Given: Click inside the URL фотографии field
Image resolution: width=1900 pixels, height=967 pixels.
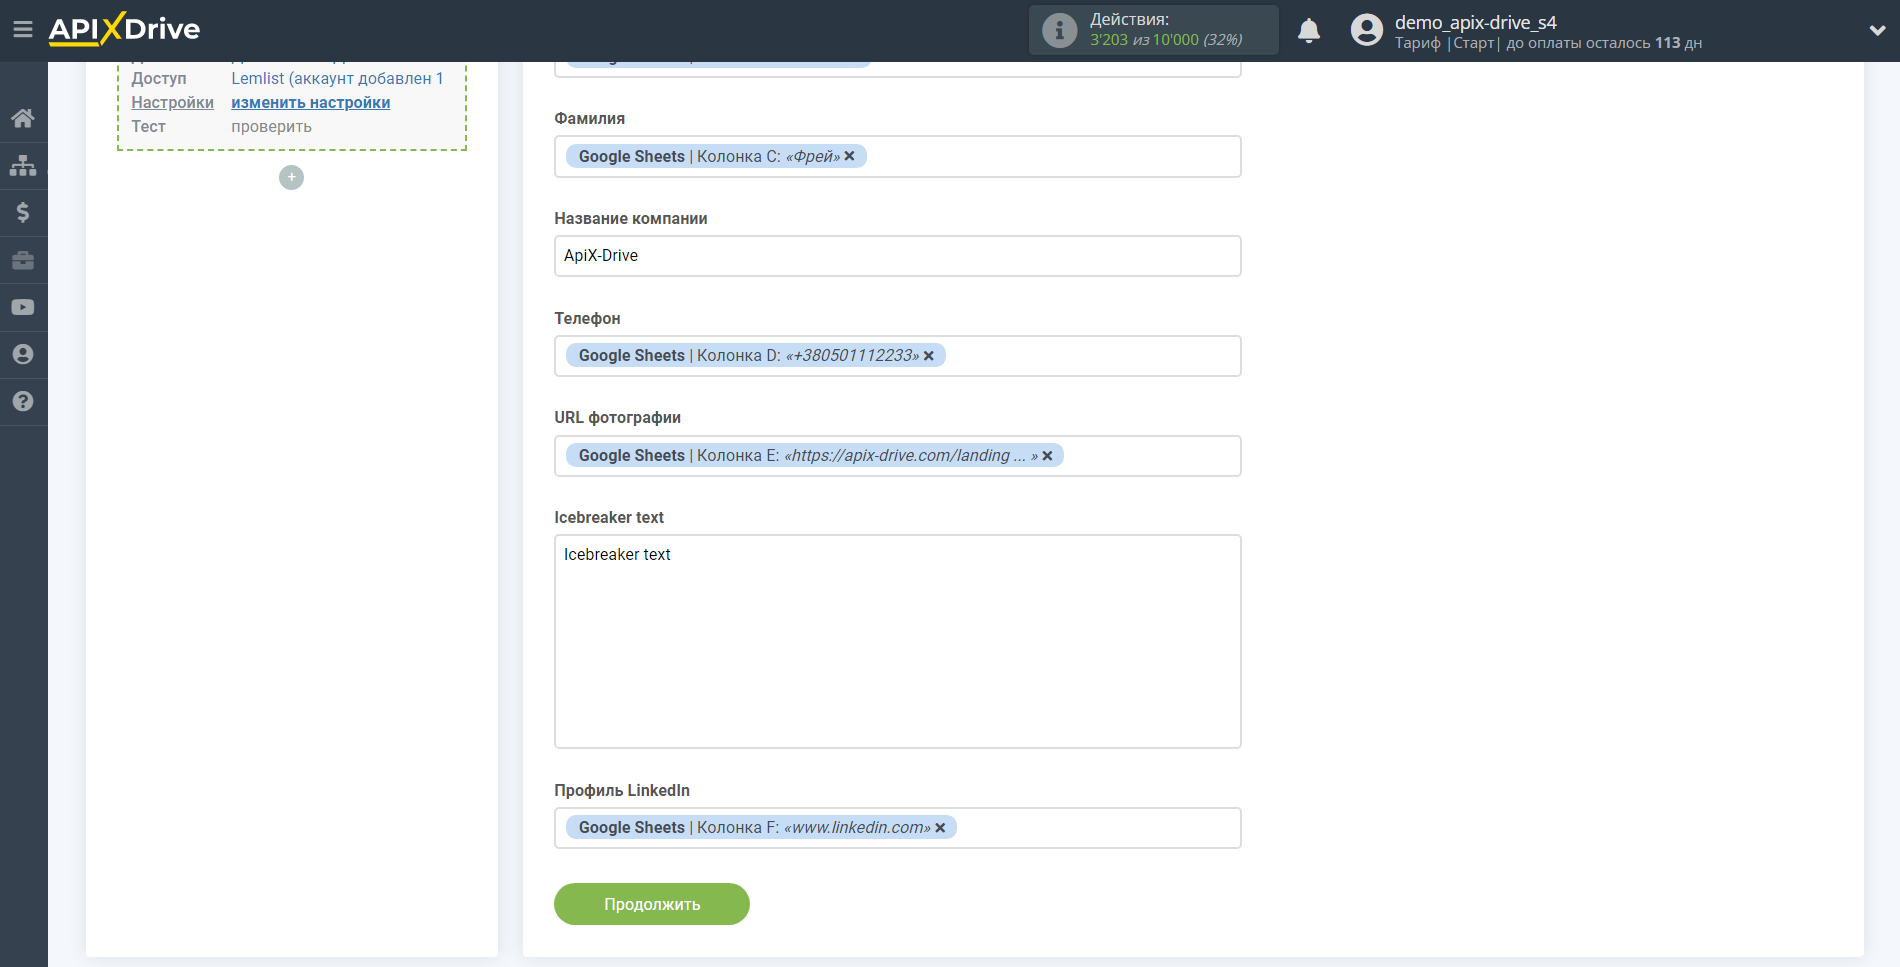Looking at the screenshot, I should 898,456.
